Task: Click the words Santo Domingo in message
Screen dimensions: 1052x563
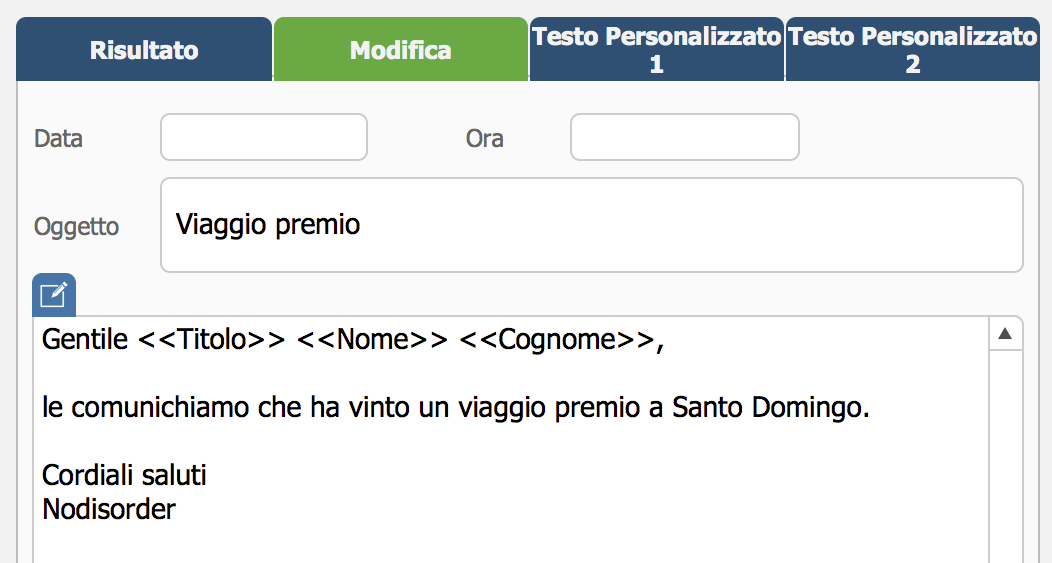Action: click(770, 407)
